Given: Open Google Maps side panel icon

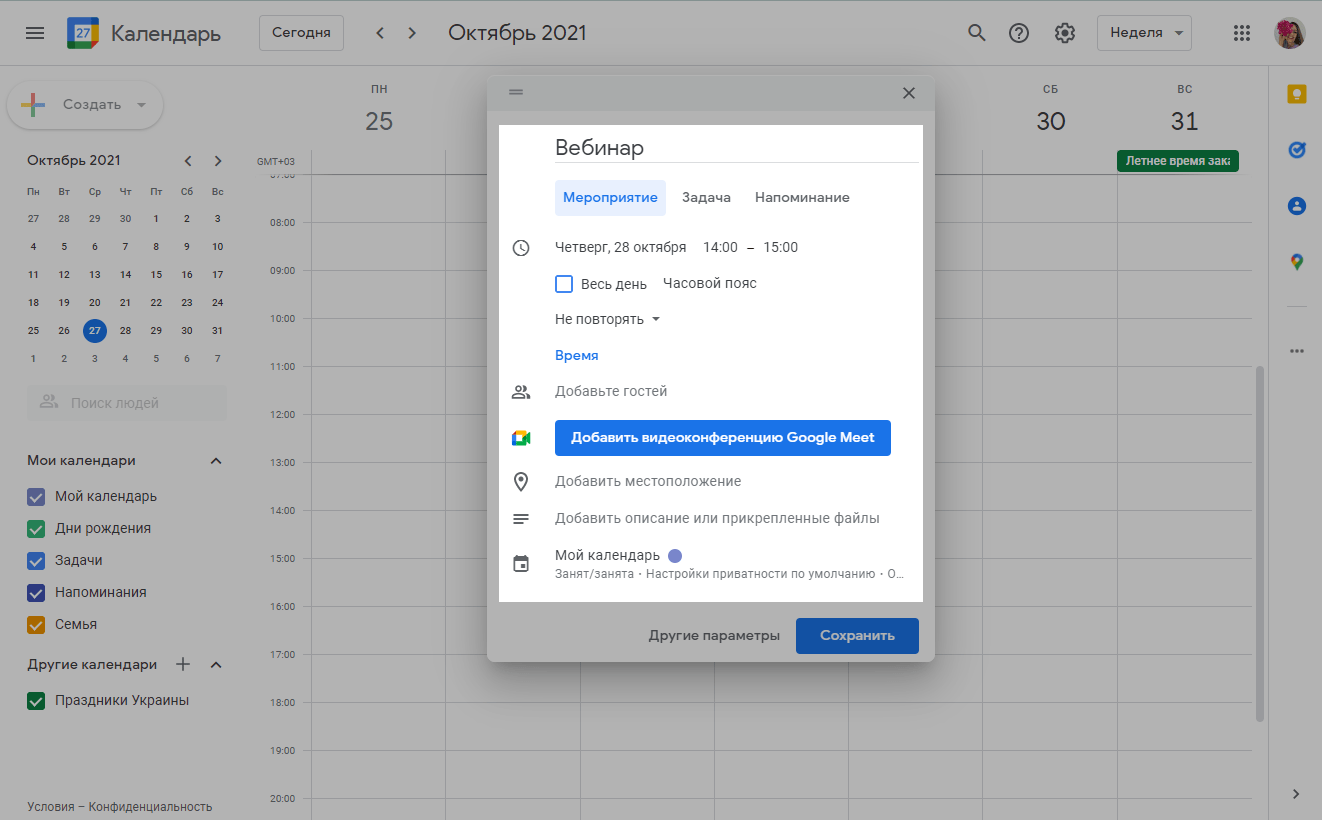Looking at the screenshot, I should click(x=1296, y=262).
